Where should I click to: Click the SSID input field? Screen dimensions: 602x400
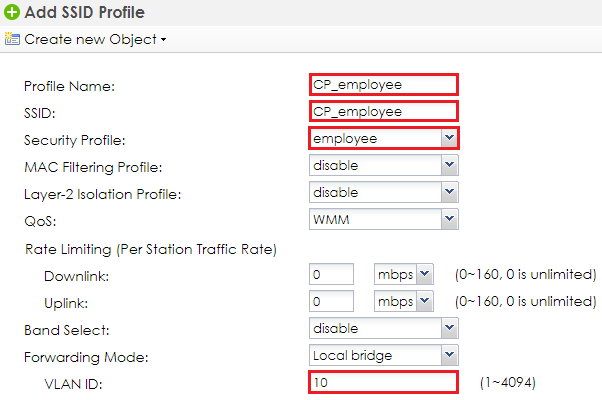click(384, 111)
